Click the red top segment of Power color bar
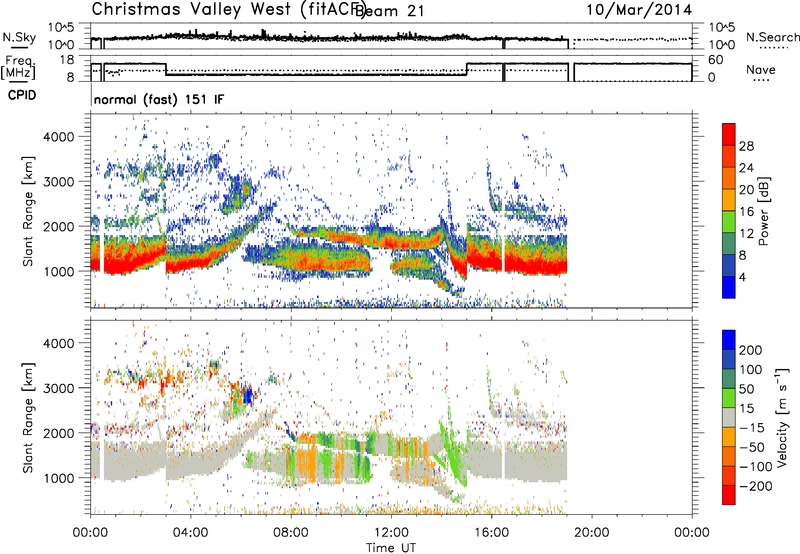Image resolution: width=800 pixels, height=554 pixels. pos(729,134)
